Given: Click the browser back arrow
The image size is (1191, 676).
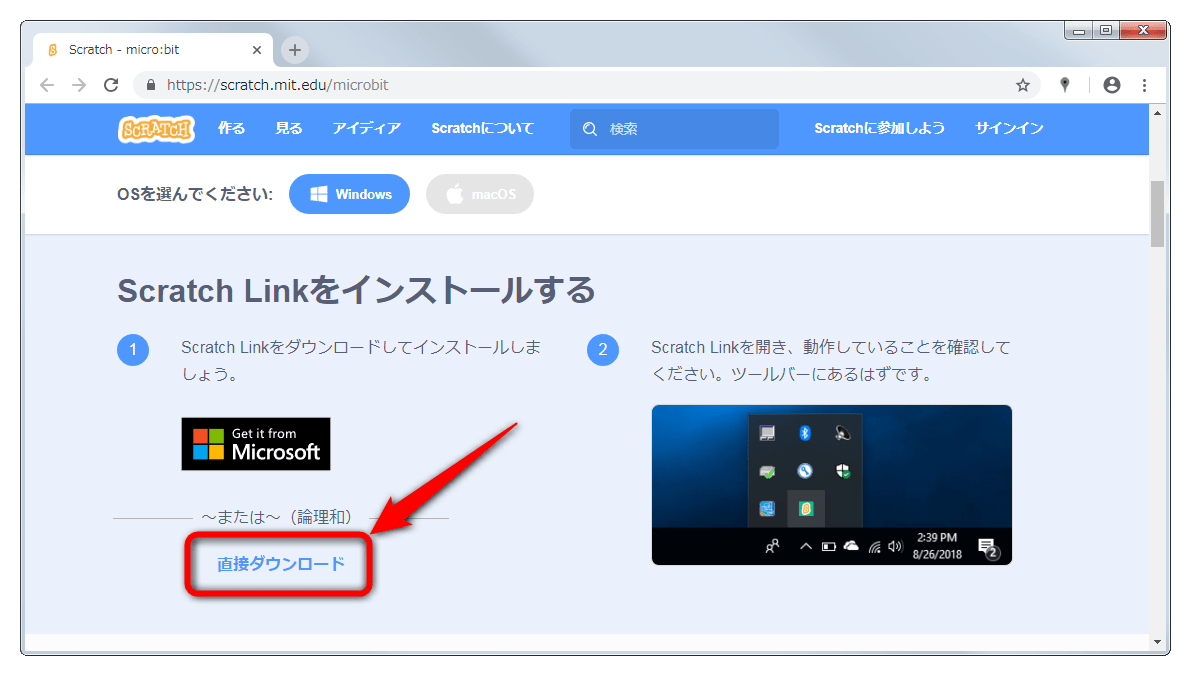Looking at the screenshot, I should pyautogui.click(x=47, y=86).
